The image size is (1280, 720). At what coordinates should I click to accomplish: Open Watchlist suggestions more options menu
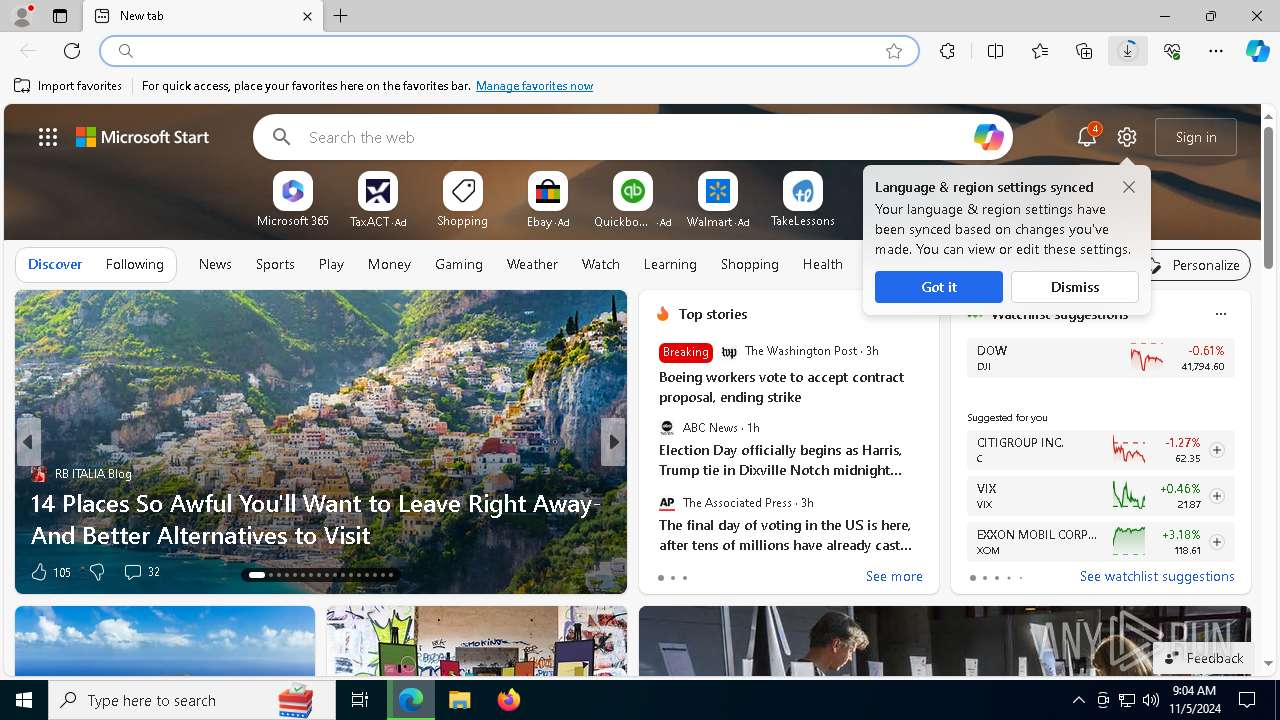coord(1220,314)
